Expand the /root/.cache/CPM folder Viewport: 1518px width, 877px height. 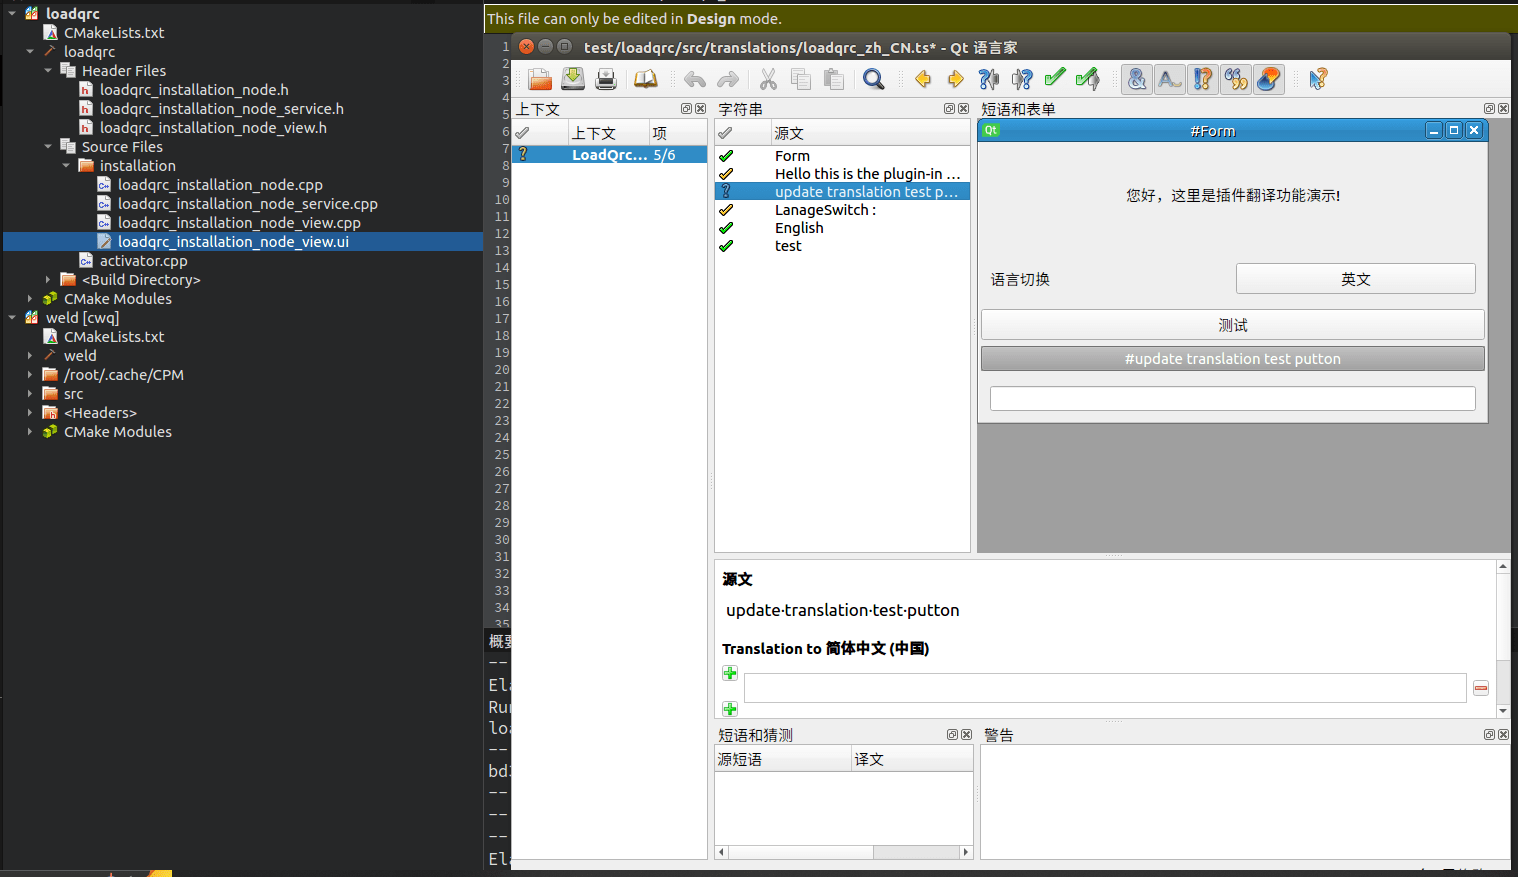click(30, 375)
